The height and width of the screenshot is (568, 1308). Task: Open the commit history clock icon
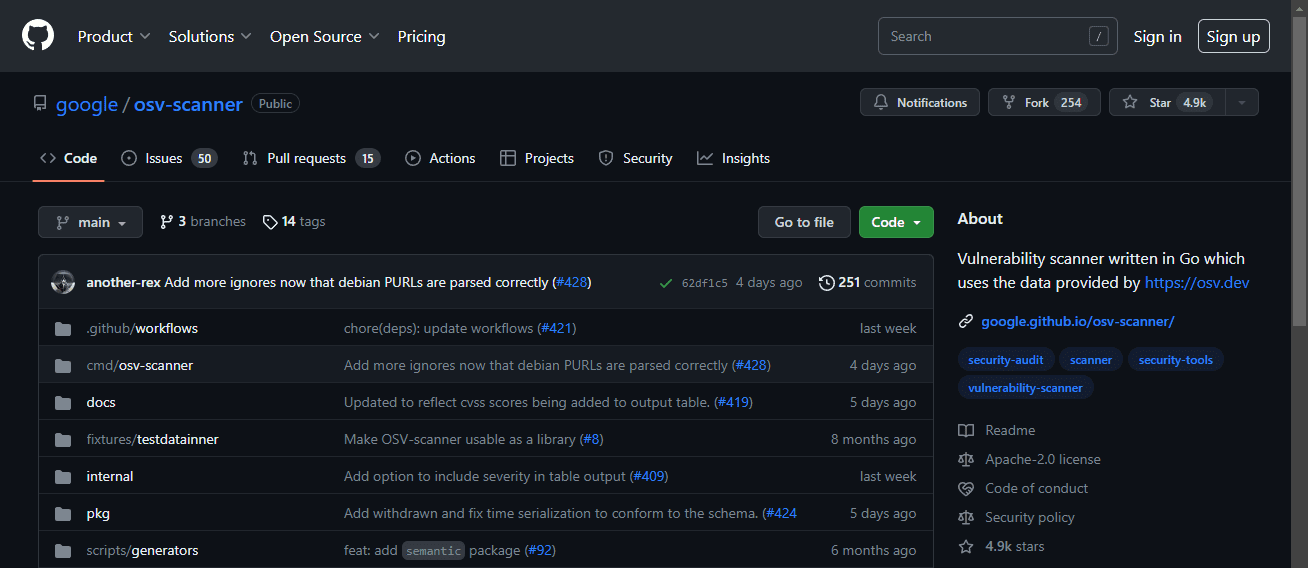826,283
